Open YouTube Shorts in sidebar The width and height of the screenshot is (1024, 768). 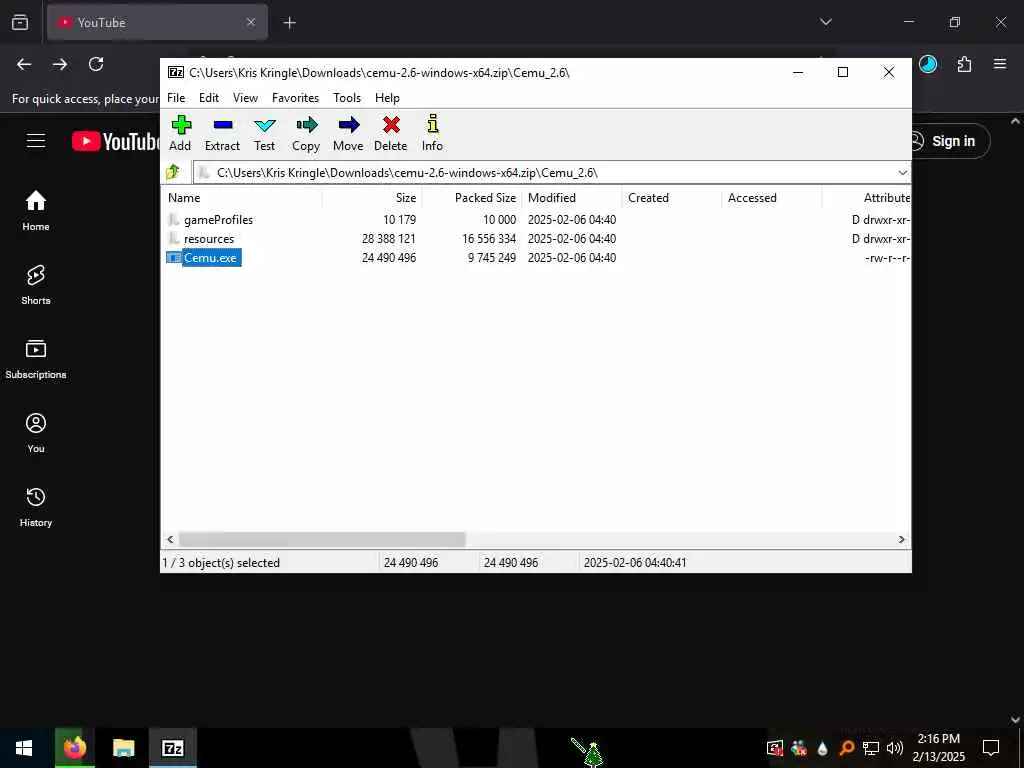coord(36,285)
